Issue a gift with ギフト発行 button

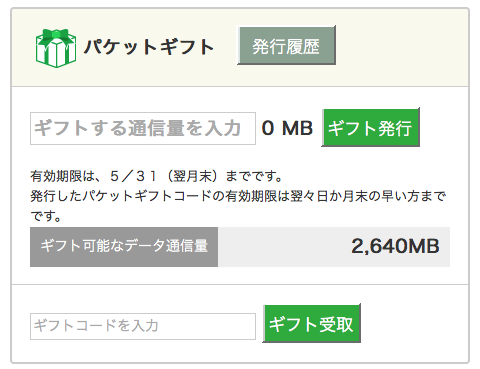click(370, 128)
